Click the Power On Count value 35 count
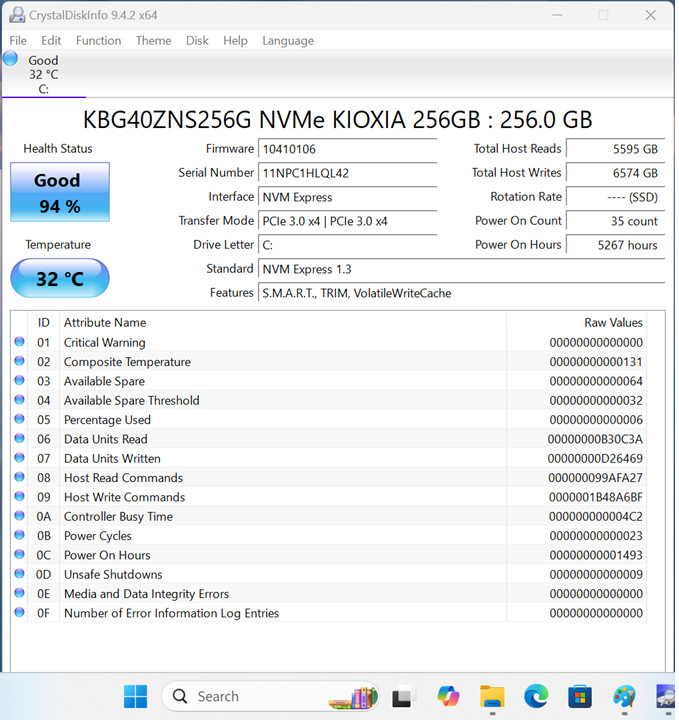This screenshot has width=679, height=720. click(615, 221)
